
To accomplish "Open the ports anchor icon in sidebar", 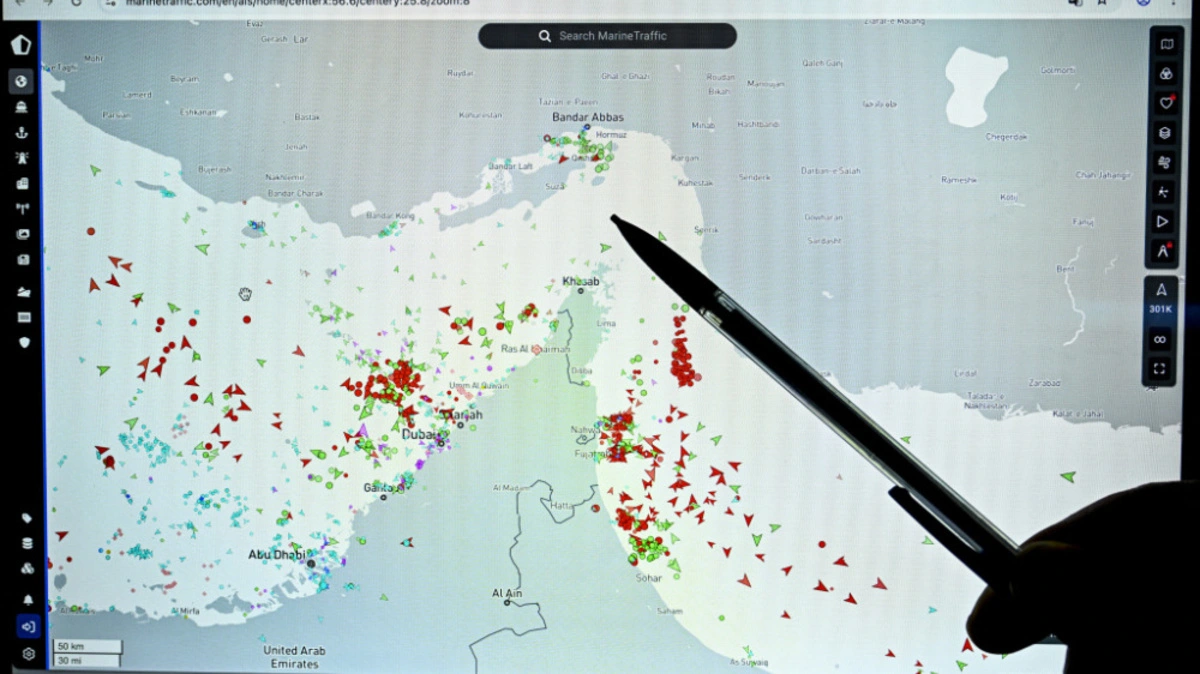I will 21,132.
